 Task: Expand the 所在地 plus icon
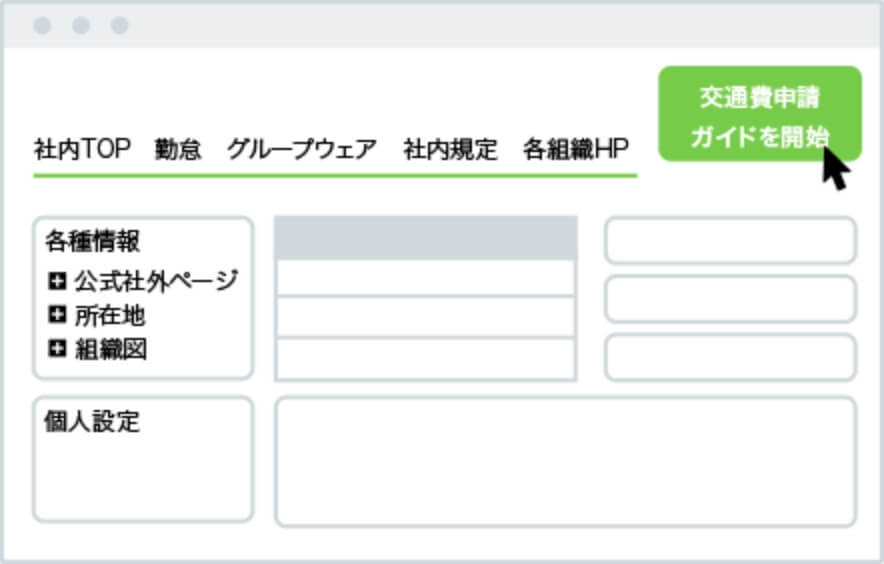point(57,314)
